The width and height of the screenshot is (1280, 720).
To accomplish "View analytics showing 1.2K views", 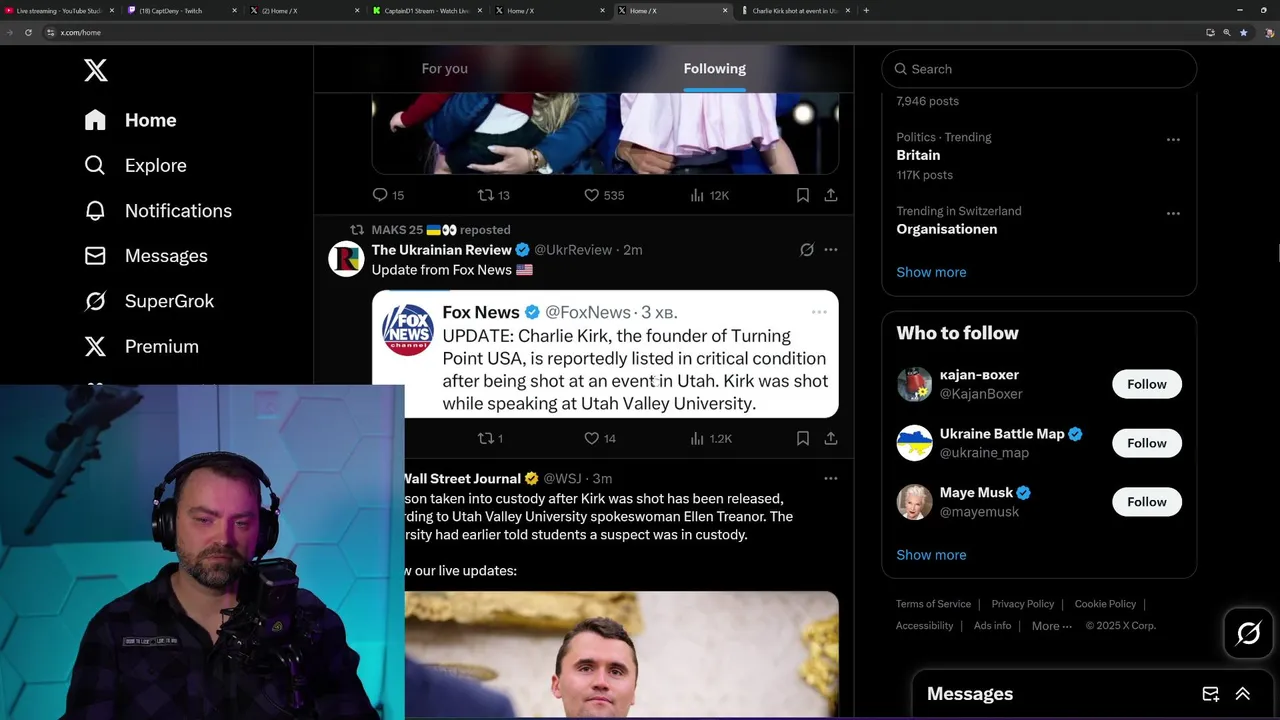I will [x=712, y=438].
